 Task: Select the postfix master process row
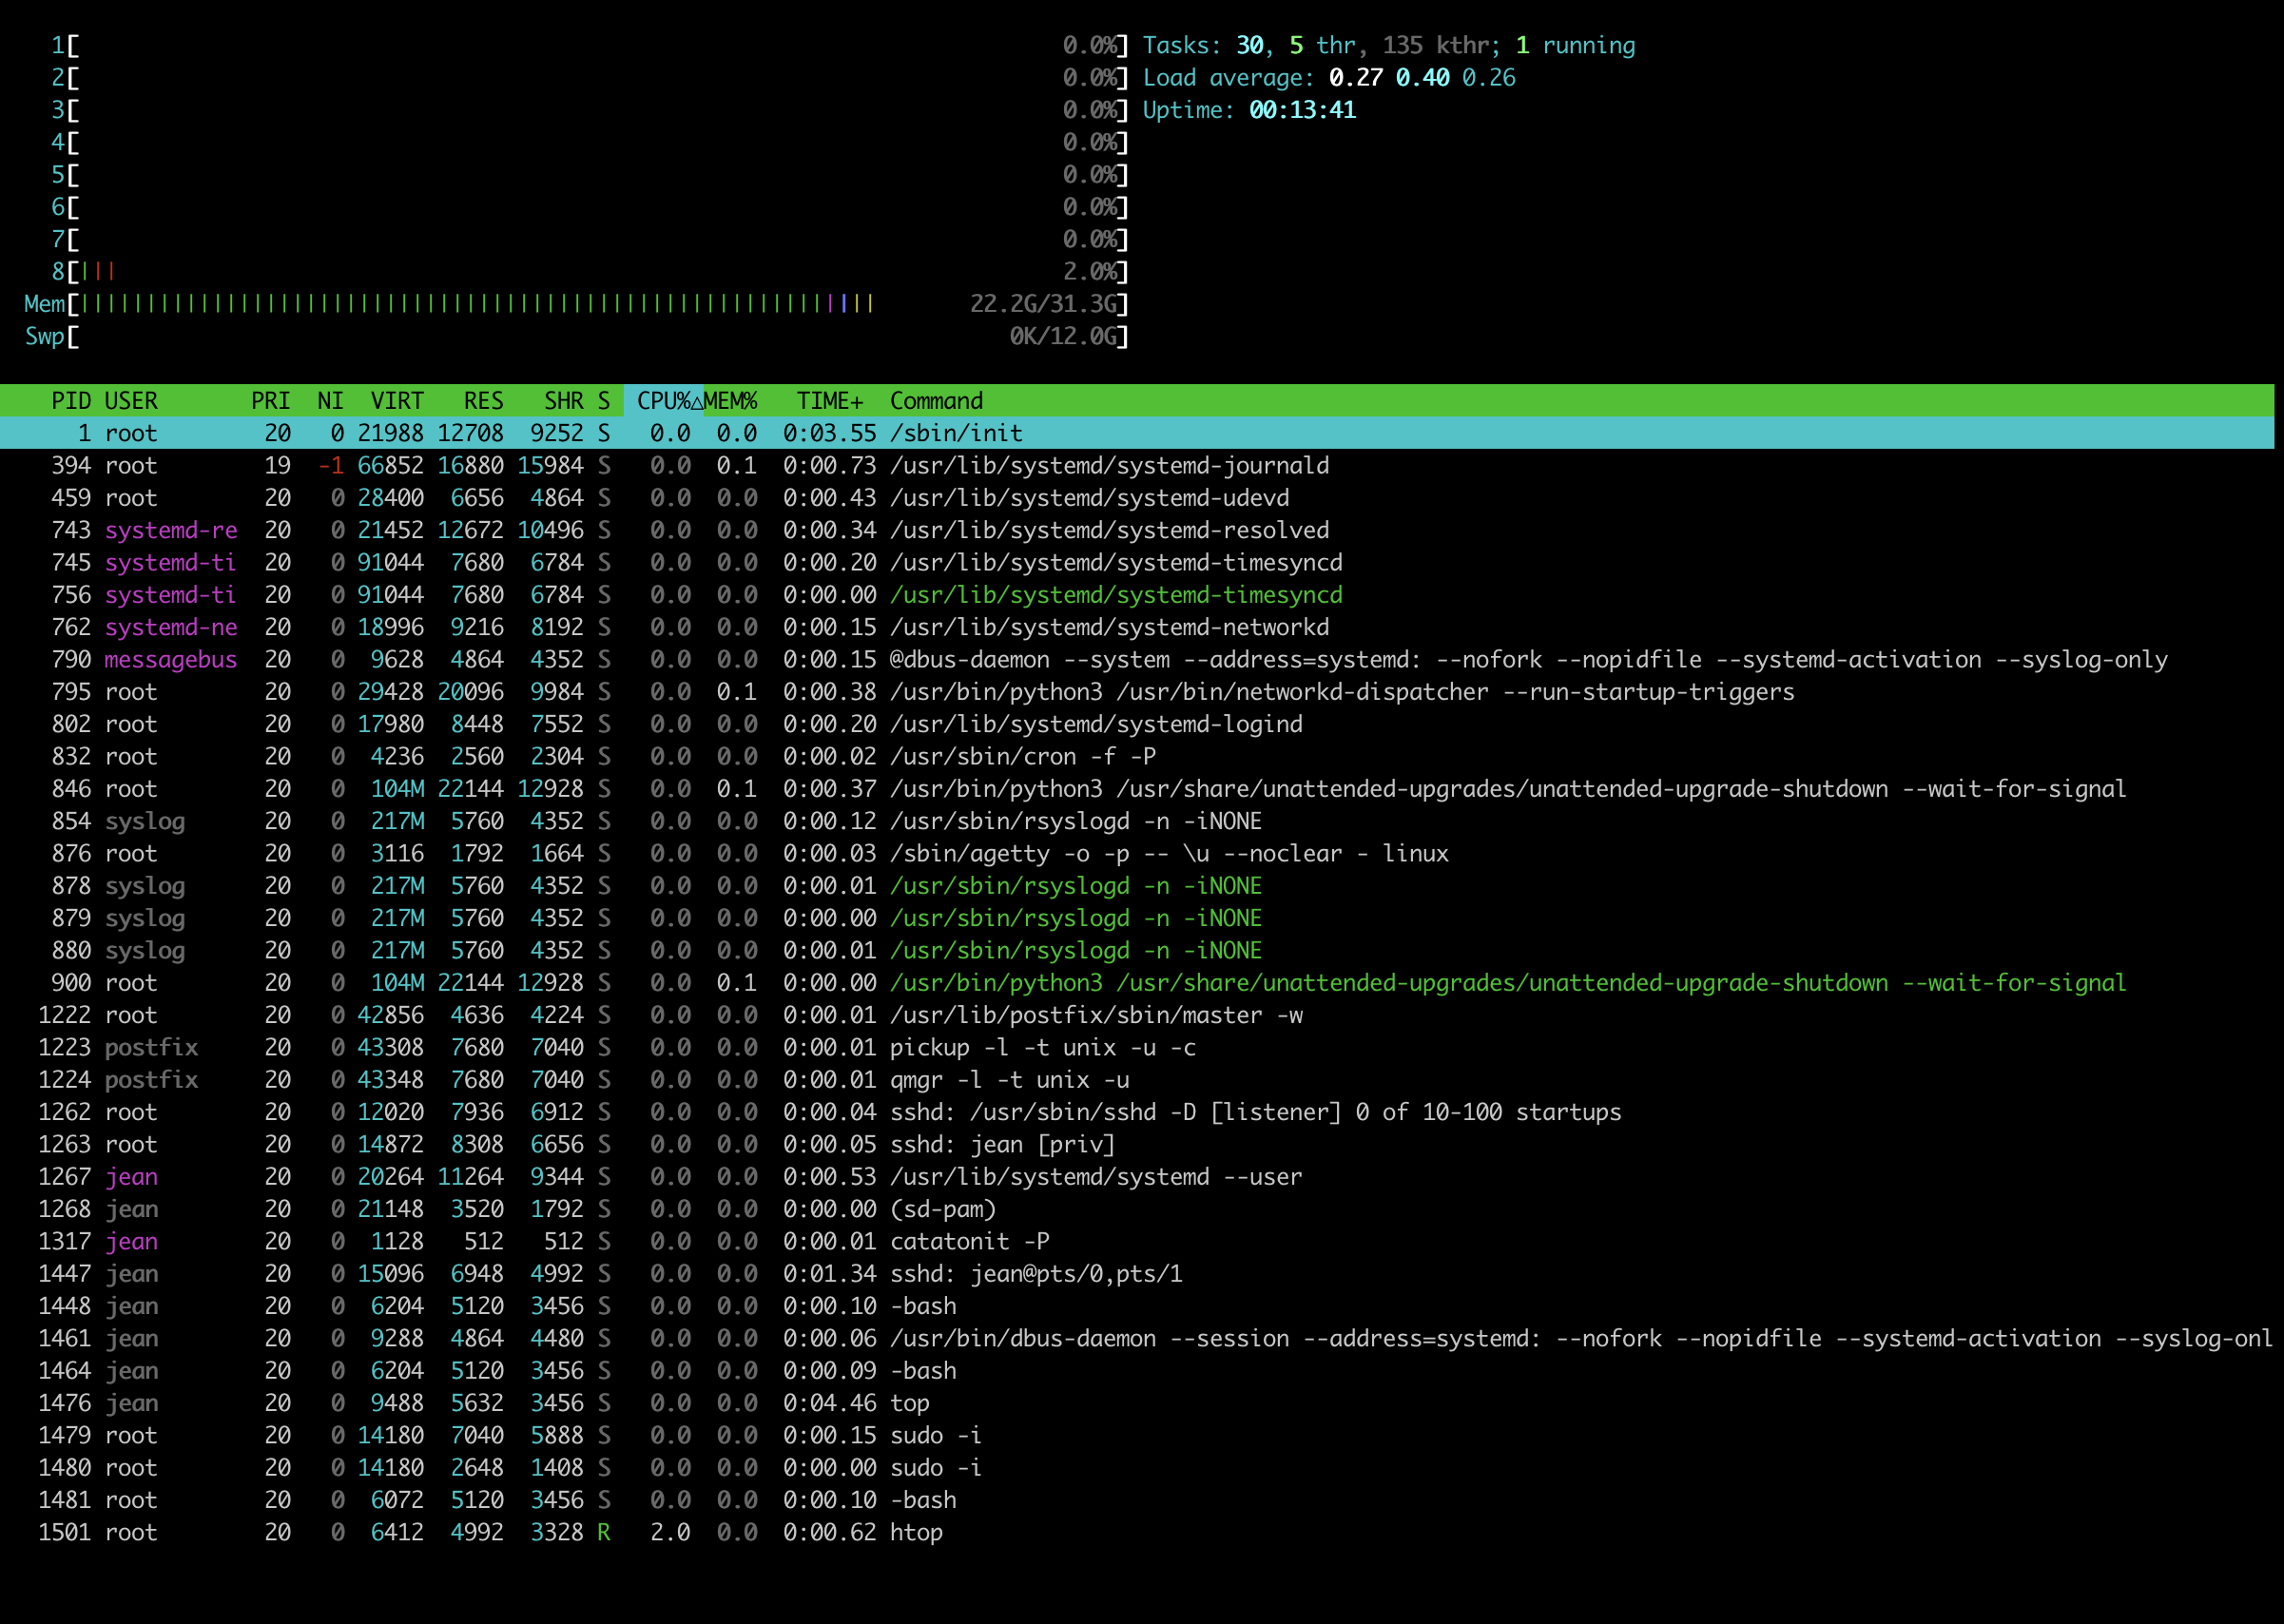coord(1137,1015)
